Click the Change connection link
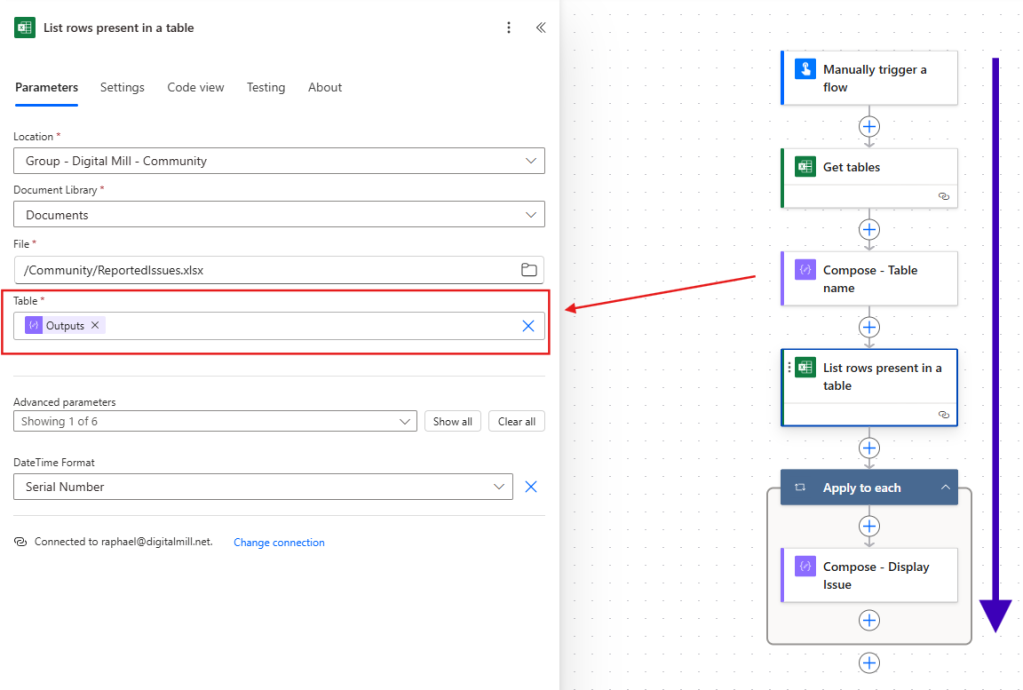The image size is (1023, 690). coord(278,542)
